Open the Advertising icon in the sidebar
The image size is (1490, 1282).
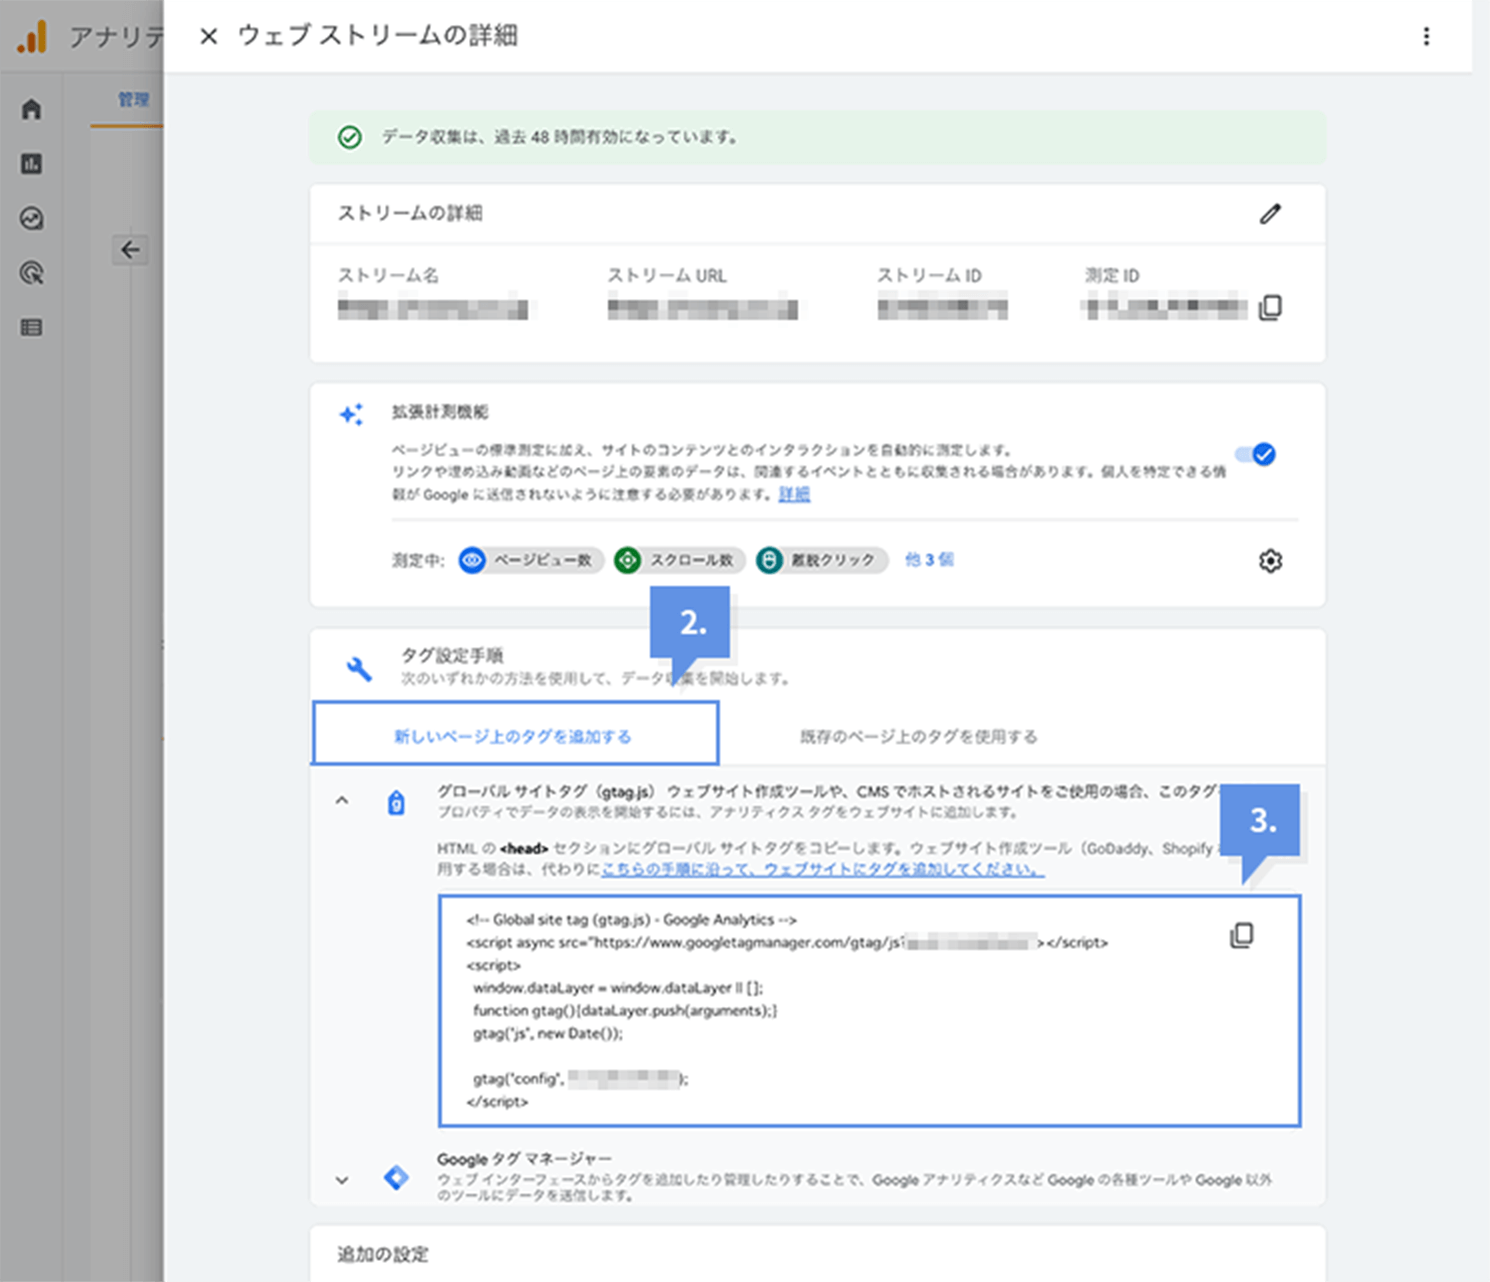click(x=32, y=273)
